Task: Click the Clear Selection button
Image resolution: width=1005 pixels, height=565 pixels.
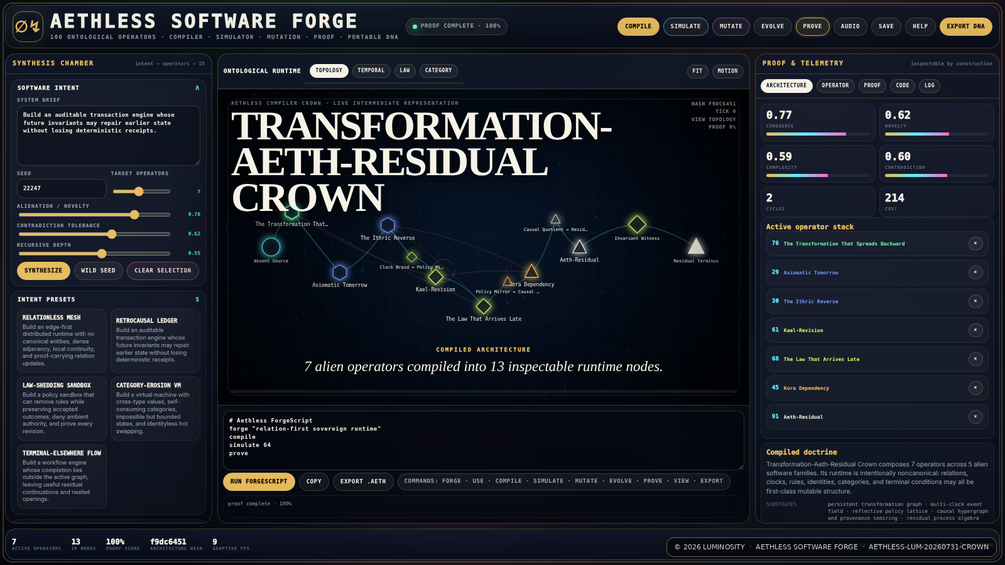Action: tap(163, 270)
